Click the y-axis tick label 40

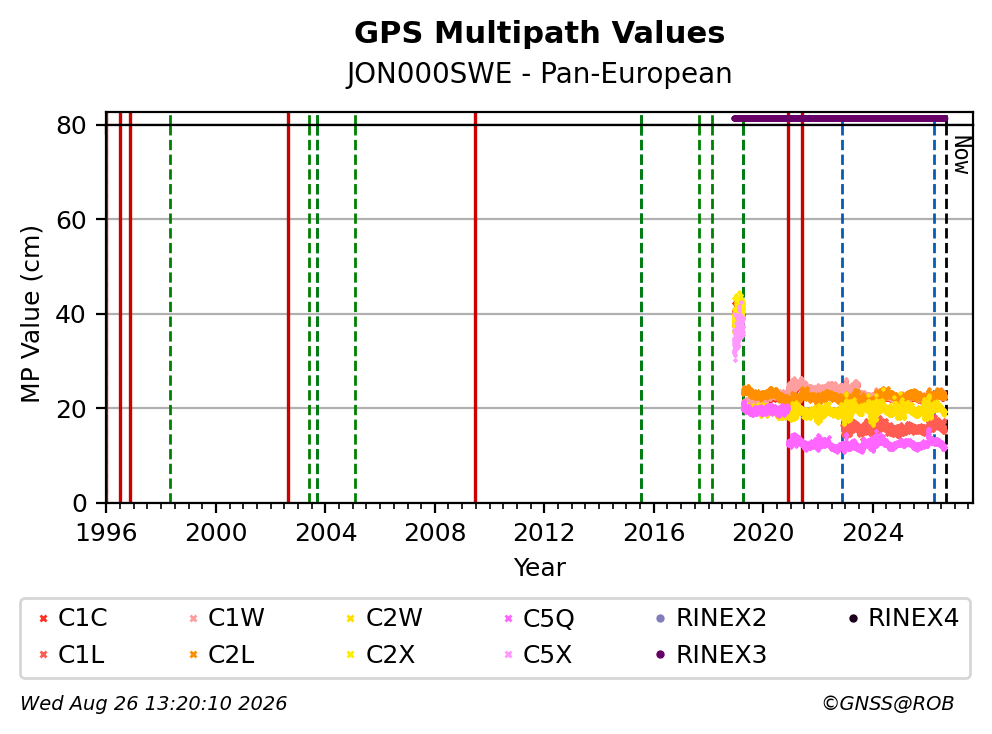click(71, 314)
